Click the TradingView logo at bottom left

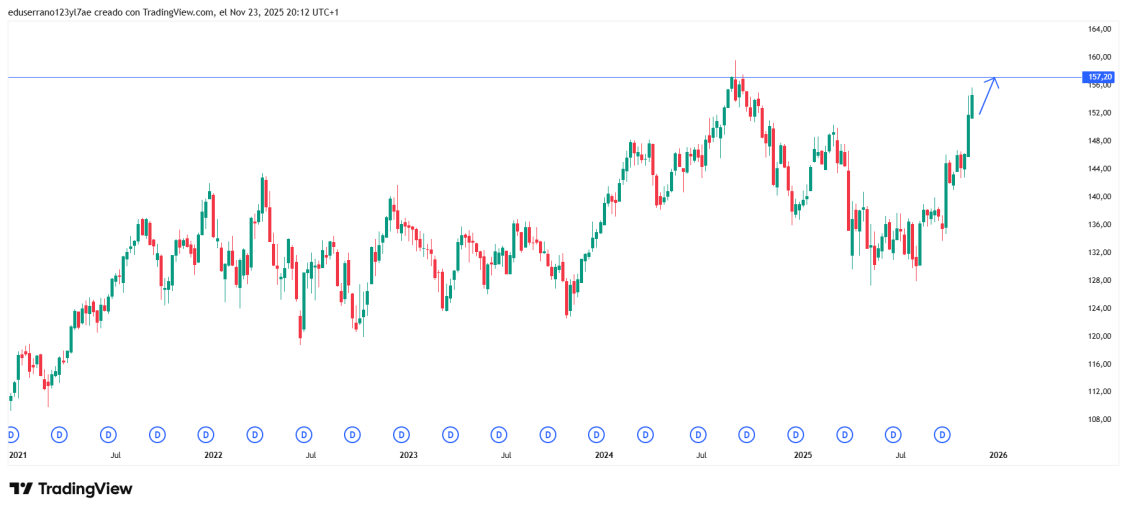coord(71,489)
